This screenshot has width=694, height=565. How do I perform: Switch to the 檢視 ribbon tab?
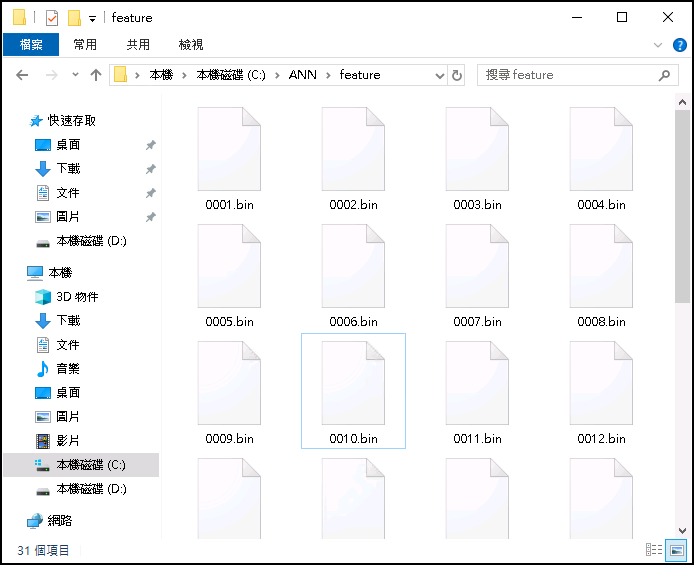[x=191, y=44]
